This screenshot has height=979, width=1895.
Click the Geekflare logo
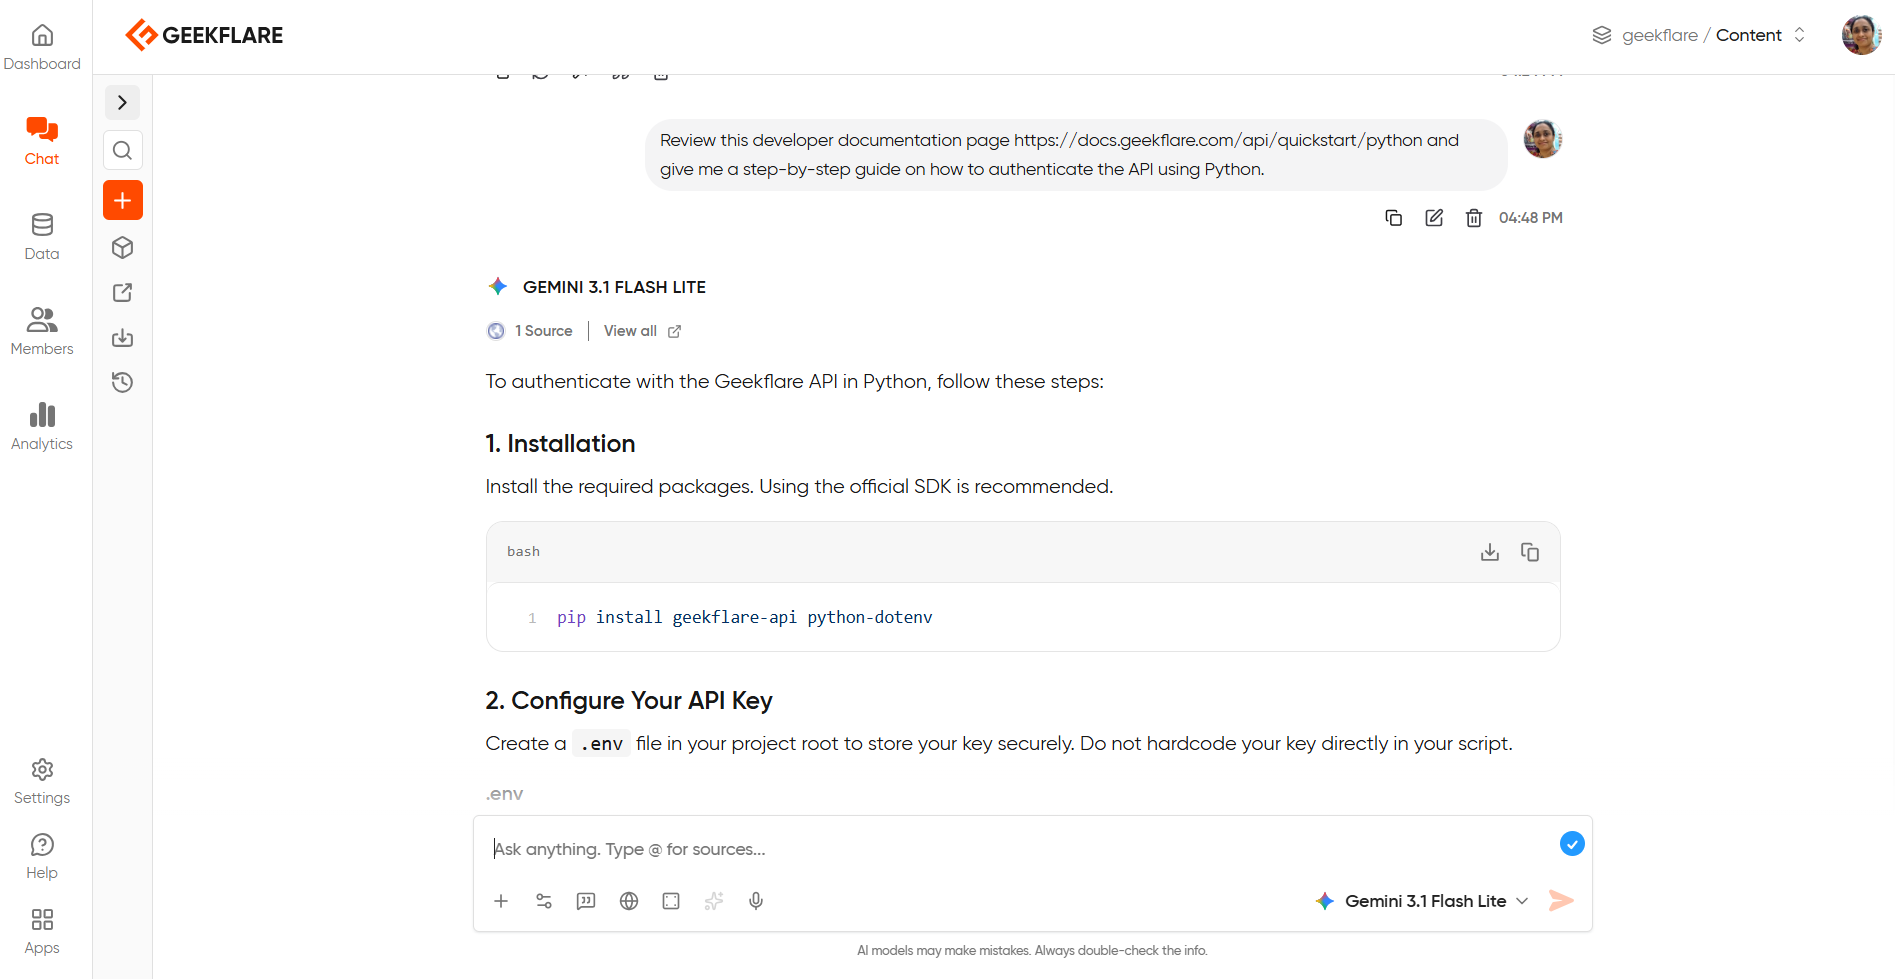click(204, 35)
